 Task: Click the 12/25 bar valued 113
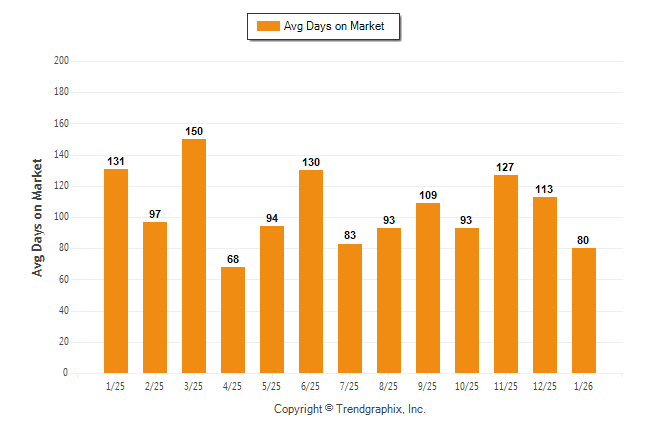pyautogui.click(x=545, y=285)
